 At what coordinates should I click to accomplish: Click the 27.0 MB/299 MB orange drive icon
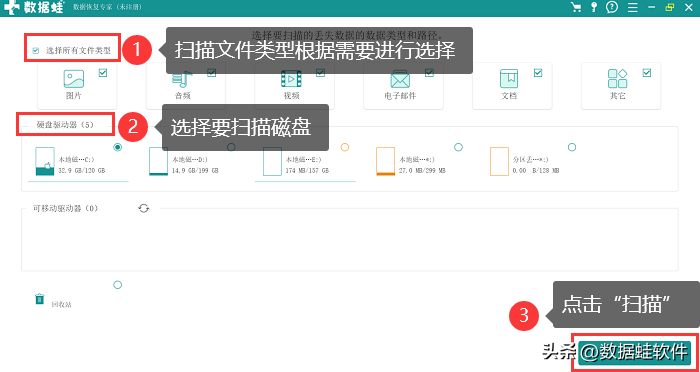tap(386, 162)
